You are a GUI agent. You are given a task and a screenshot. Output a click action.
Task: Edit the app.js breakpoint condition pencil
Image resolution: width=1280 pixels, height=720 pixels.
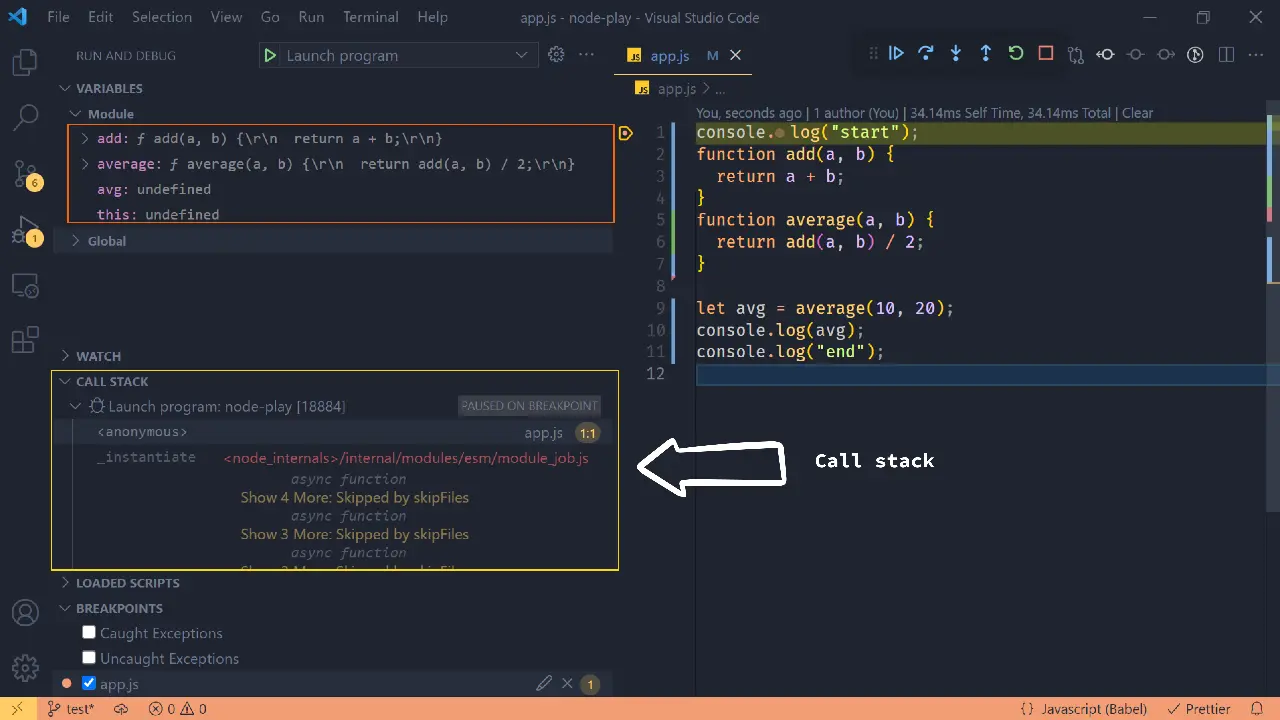coord(544,684)
